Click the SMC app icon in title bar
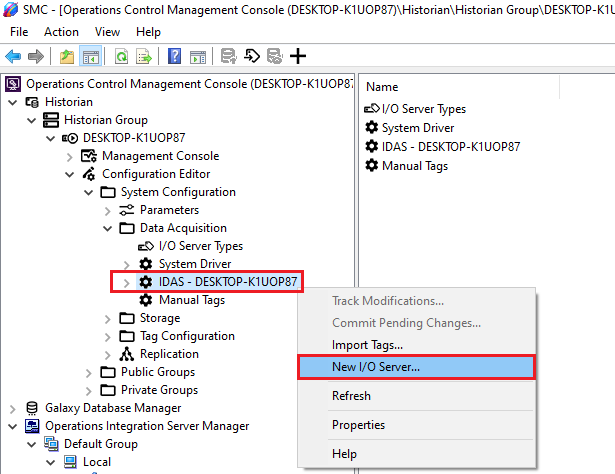The width and height of the screenshot is (615, 474). 10,9
